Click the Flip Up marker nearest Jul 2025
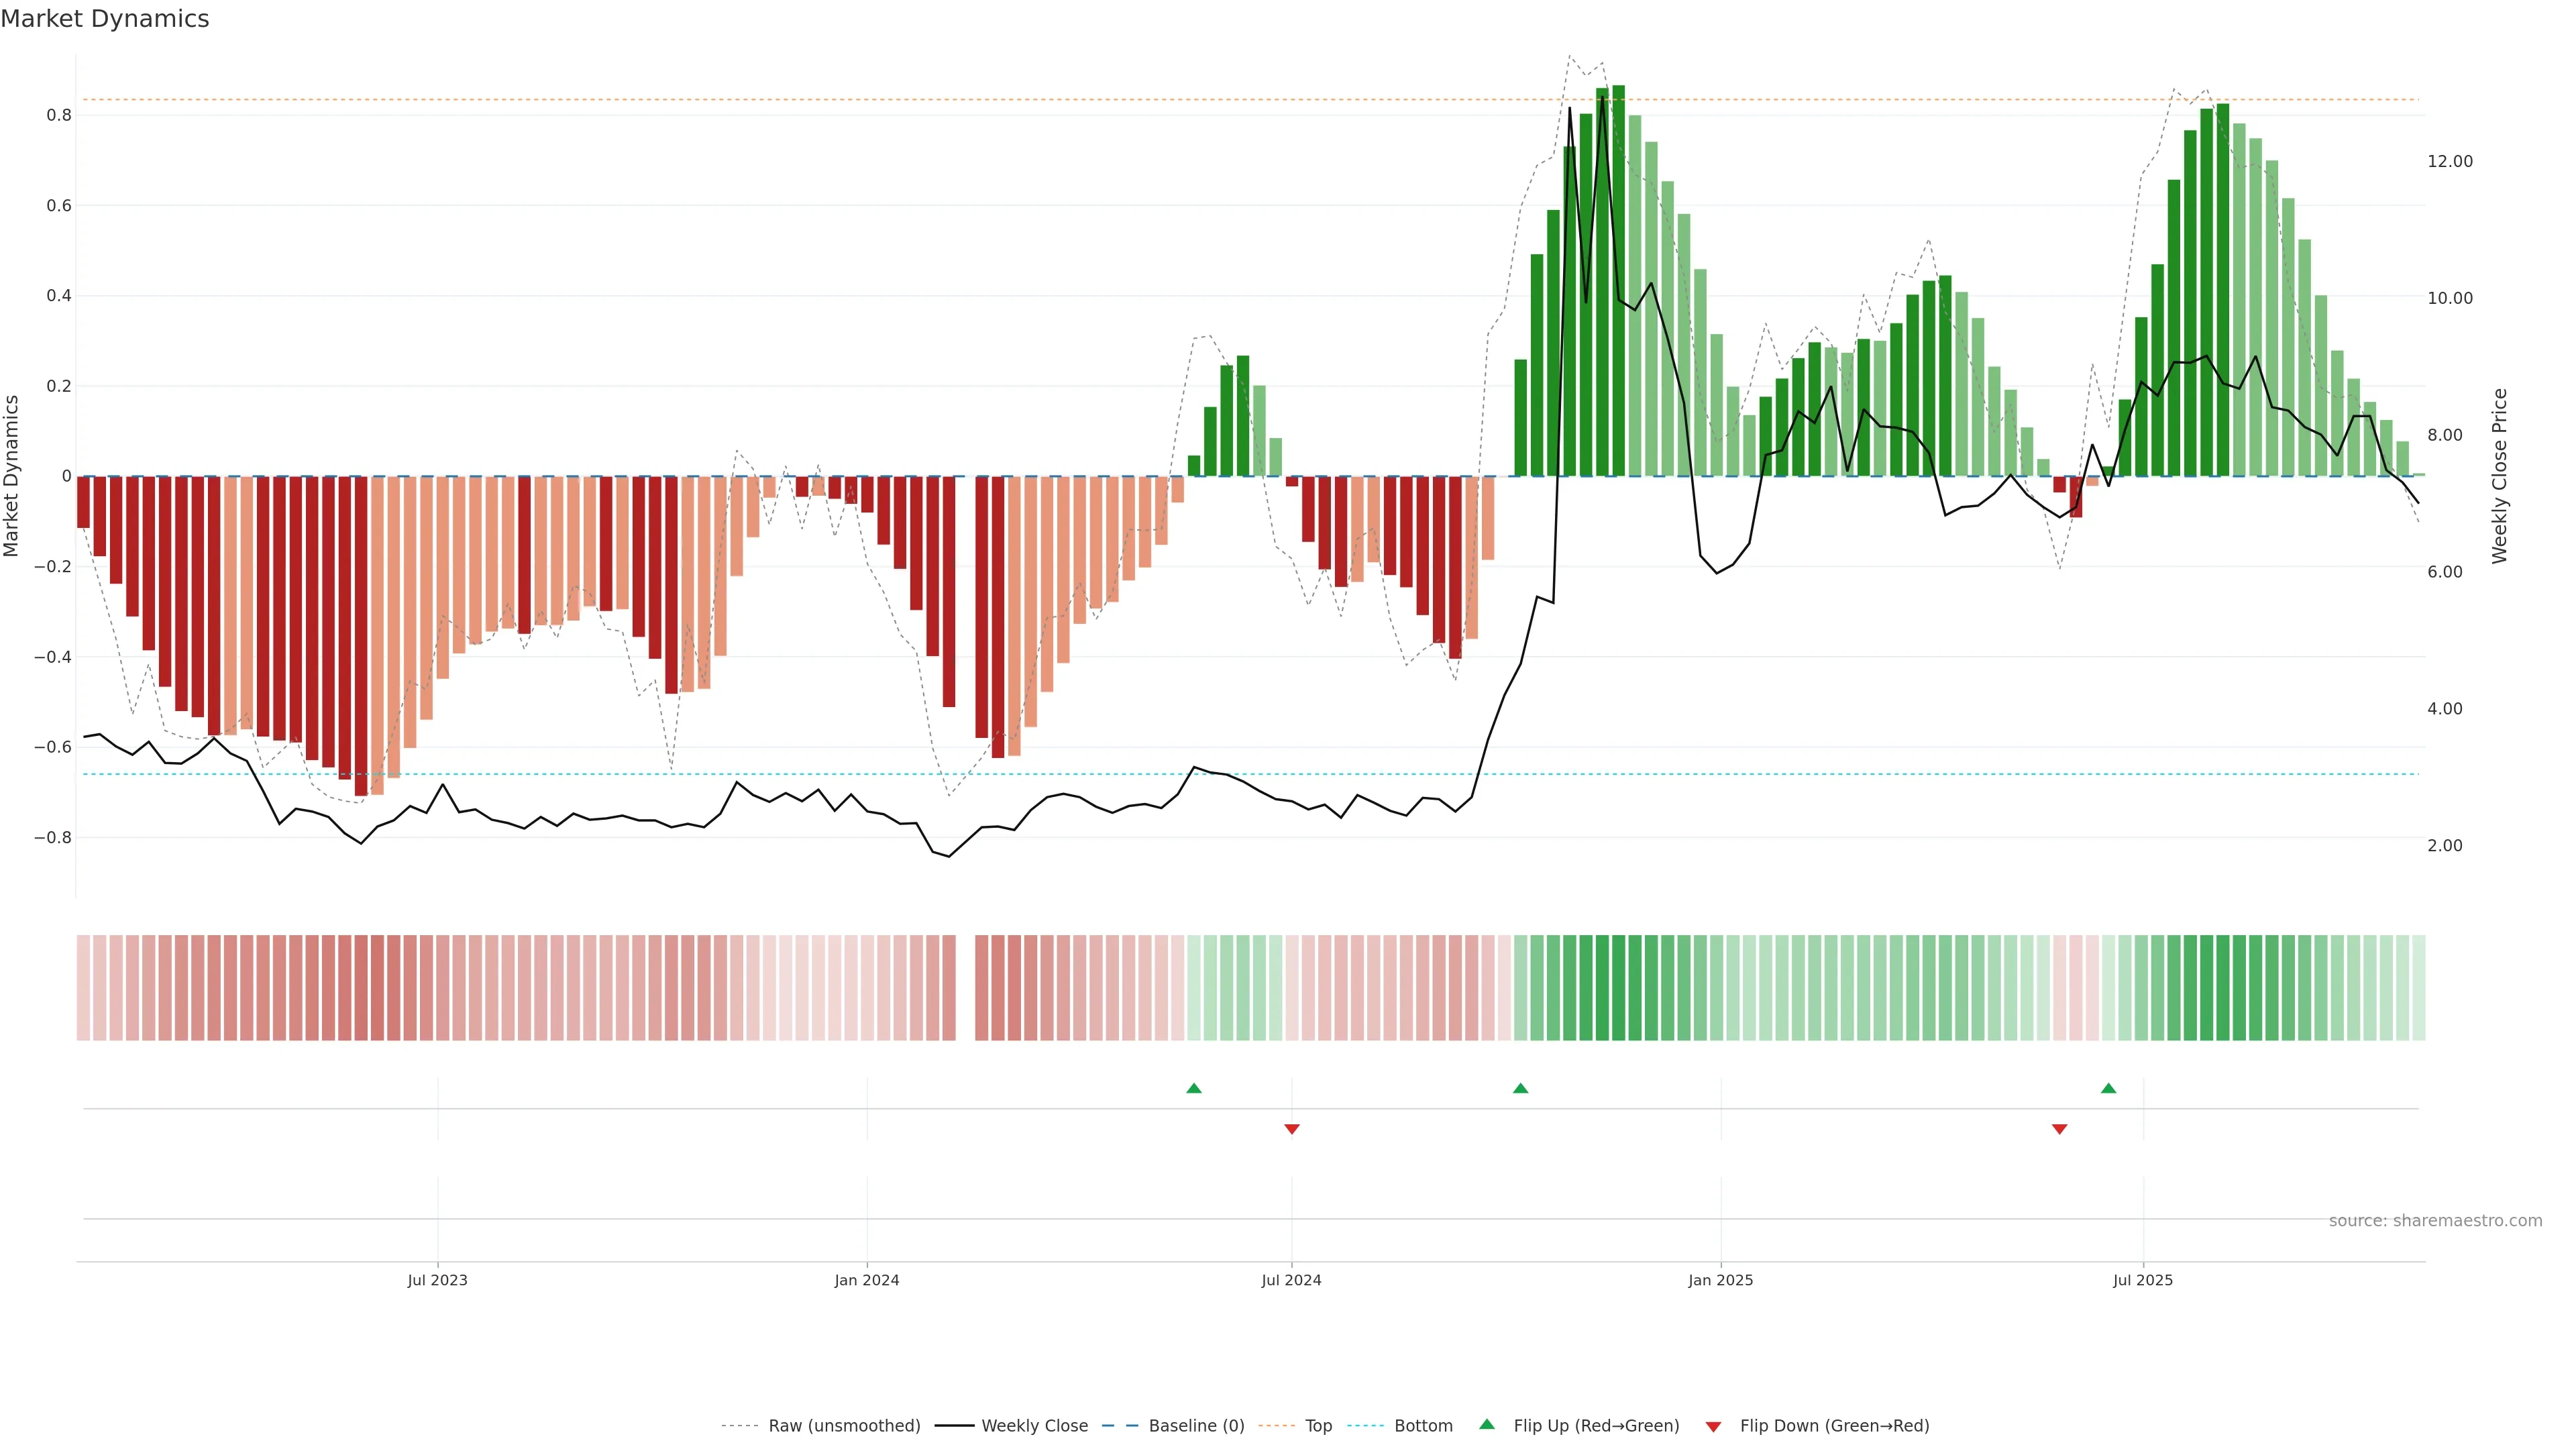The image size is (2576, 1449). coord(2108,1088)
